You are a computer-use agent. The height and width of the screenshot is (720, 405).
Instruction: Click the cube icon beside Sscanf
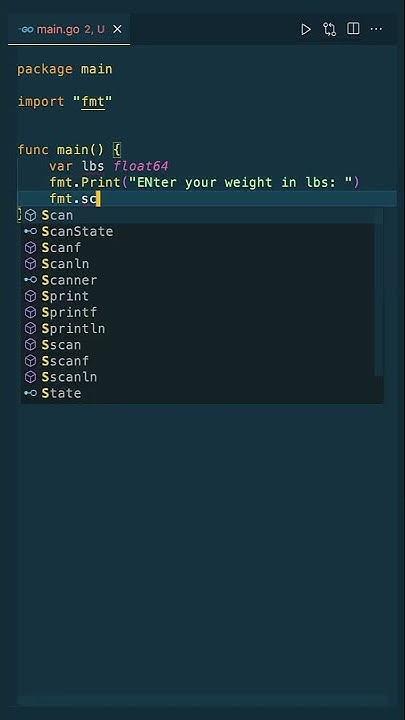pyautogui.click(x=30, y=361)
